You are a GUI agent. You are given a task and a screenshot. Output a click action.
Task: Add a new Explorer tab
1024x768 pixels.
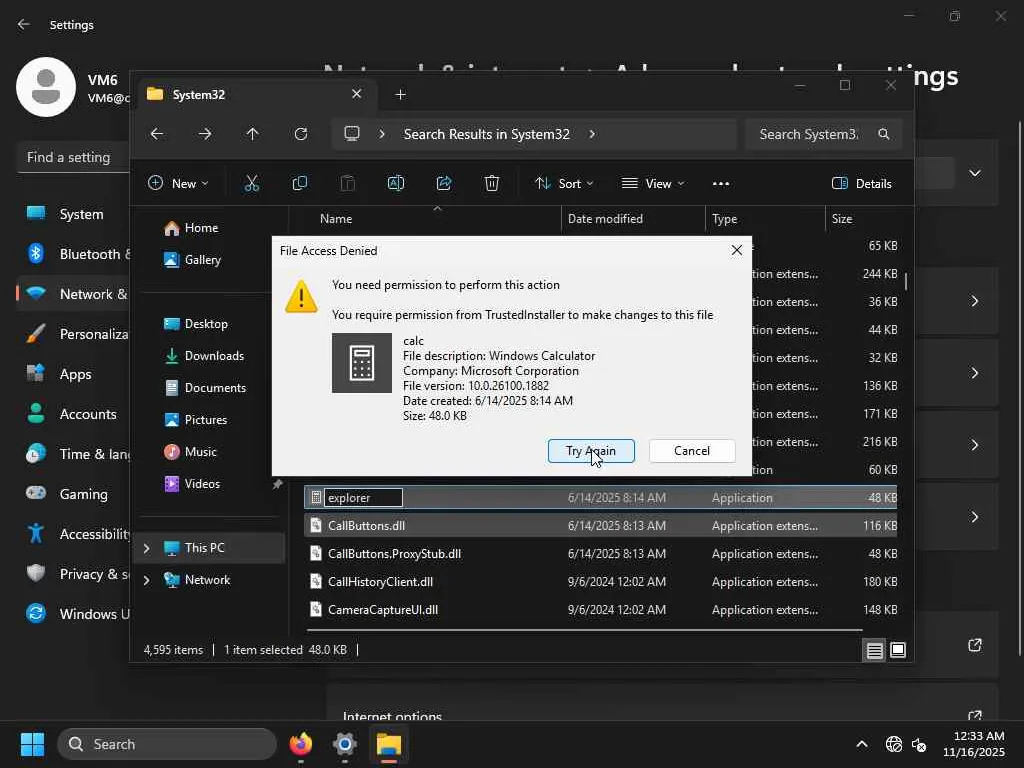400,95
